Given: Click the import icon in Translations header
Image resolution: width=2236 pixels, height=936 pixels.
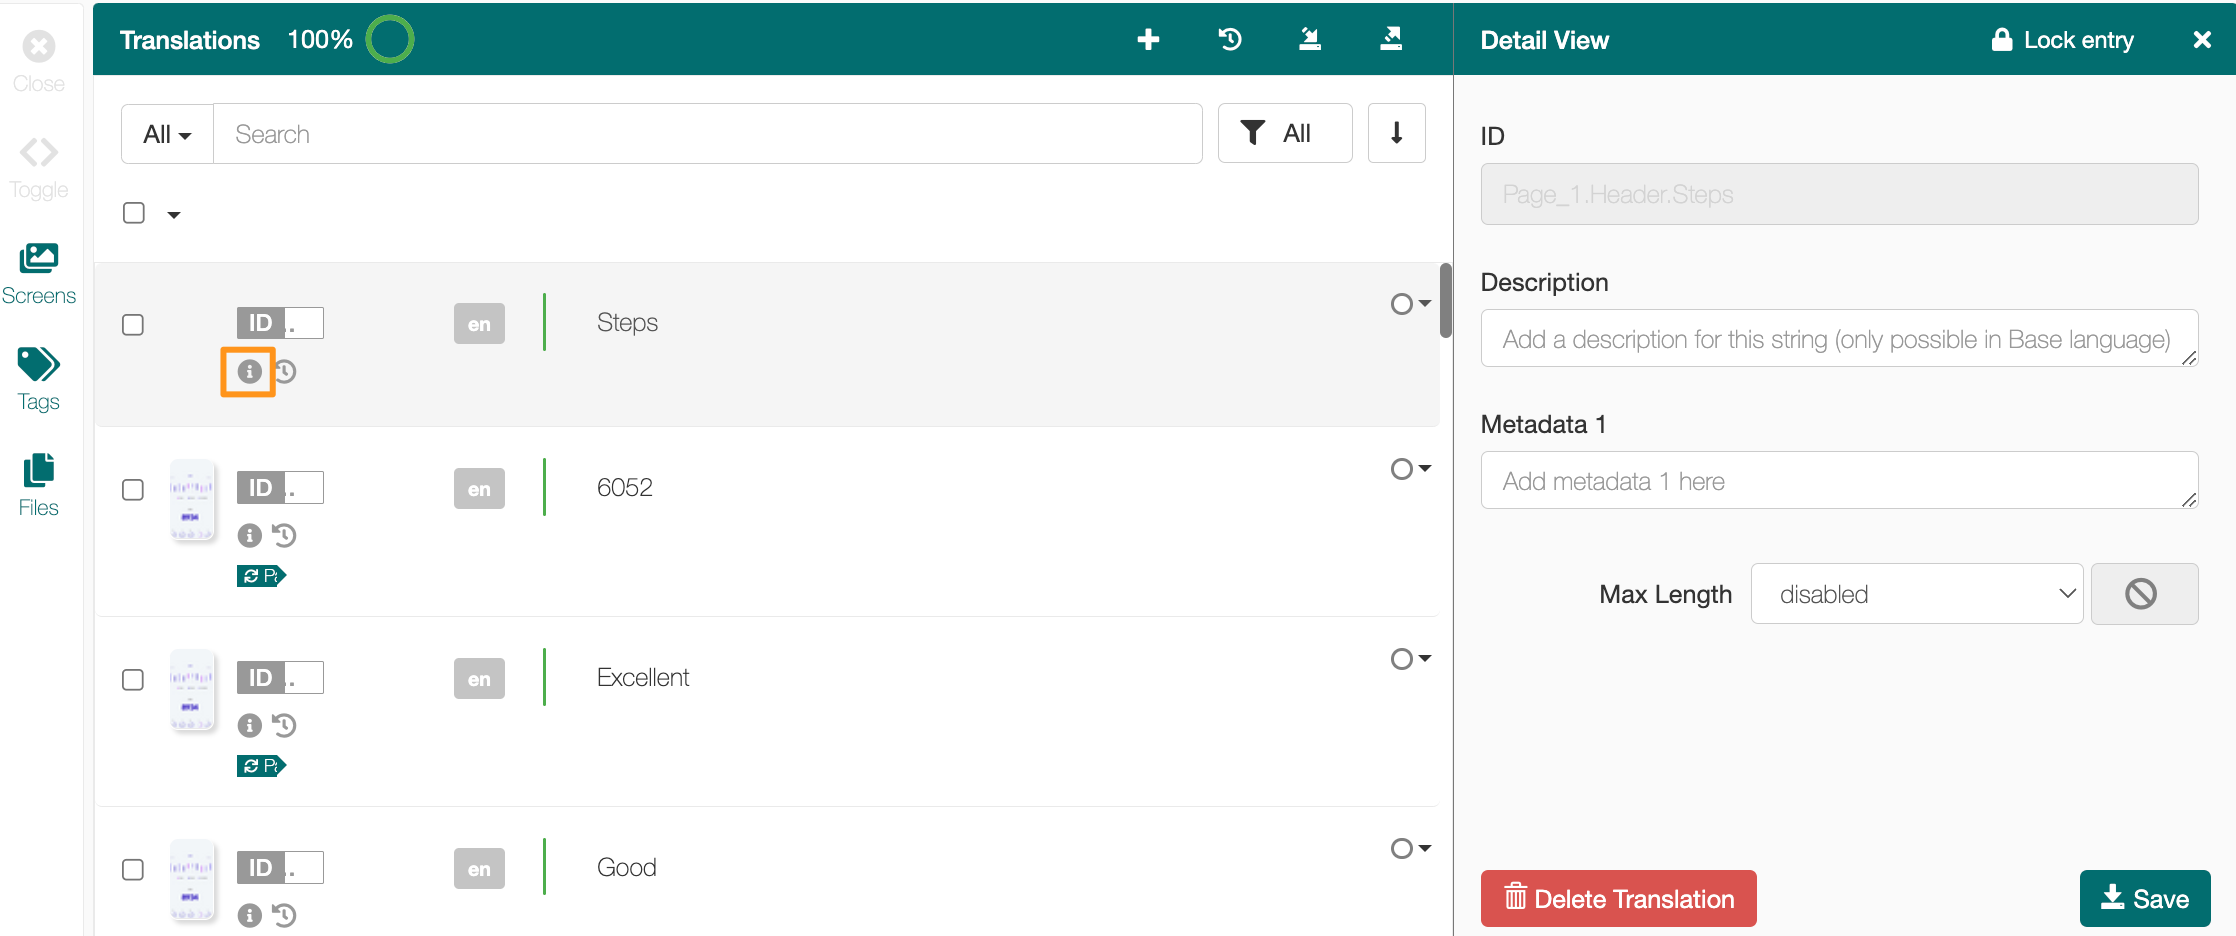Looking at the screenshot, I should pyautogui.click(x=1310, y=39).
